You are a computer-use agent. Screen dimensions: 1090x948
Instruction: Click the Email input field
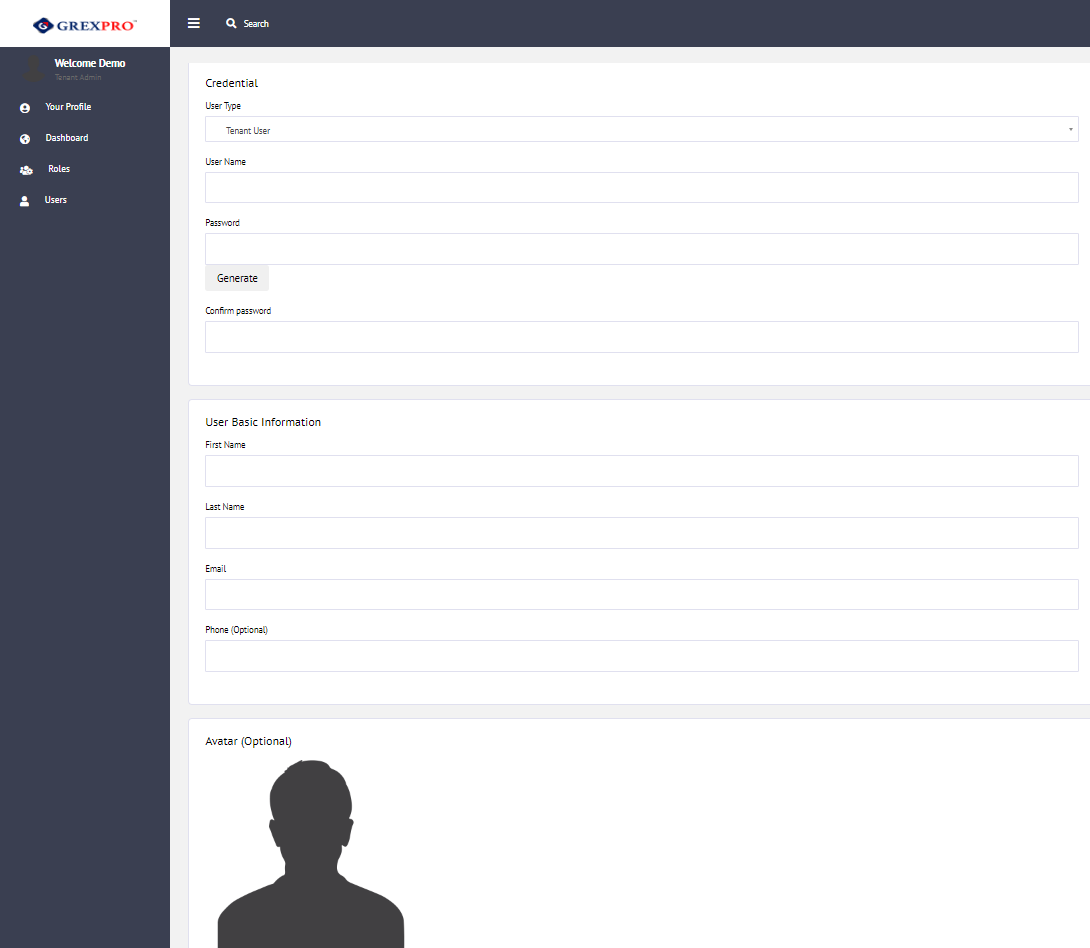coord(641,595)
